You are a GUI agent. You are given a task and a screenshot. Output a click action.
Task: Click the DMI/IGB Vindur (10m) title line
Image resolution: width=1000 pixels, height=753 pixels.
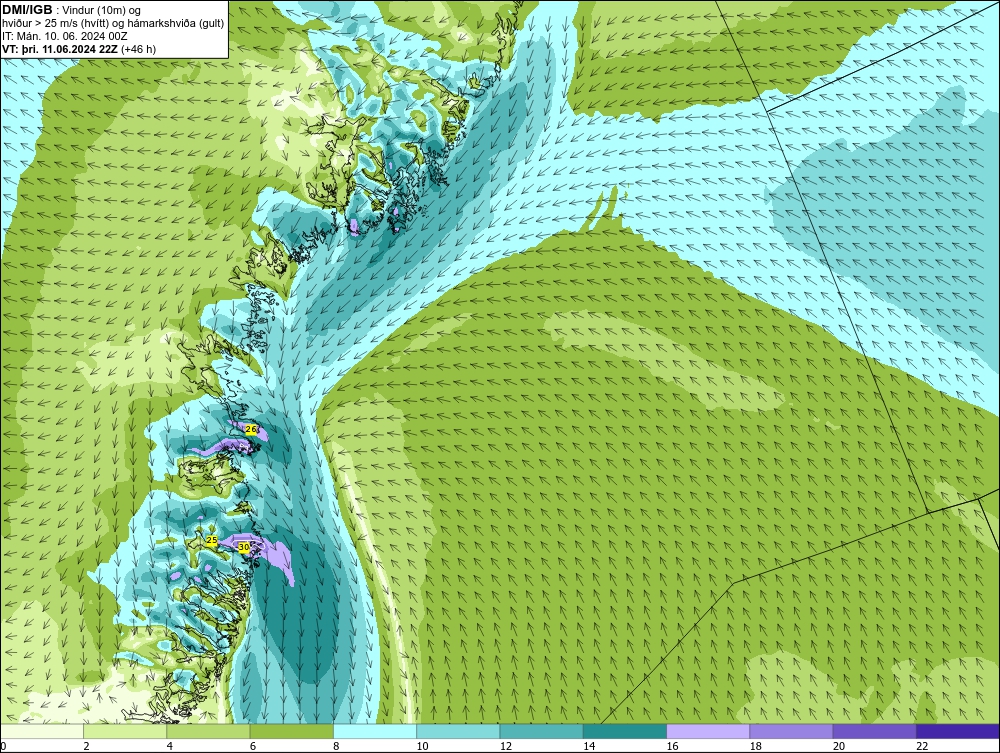(x=71, y=10)
